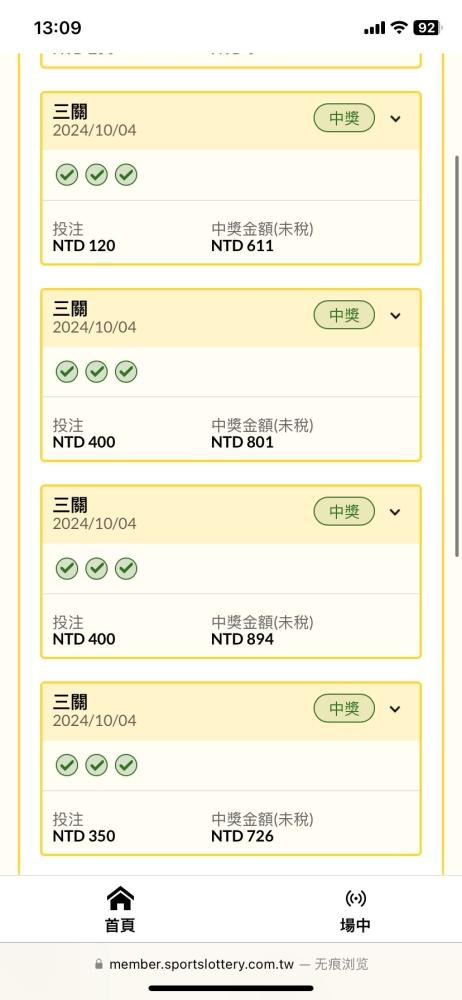462x1000 pixels.
Task: Expand the 三關 card with payout NTD 611
Action: pyautogui.click(x=395, y=119)
